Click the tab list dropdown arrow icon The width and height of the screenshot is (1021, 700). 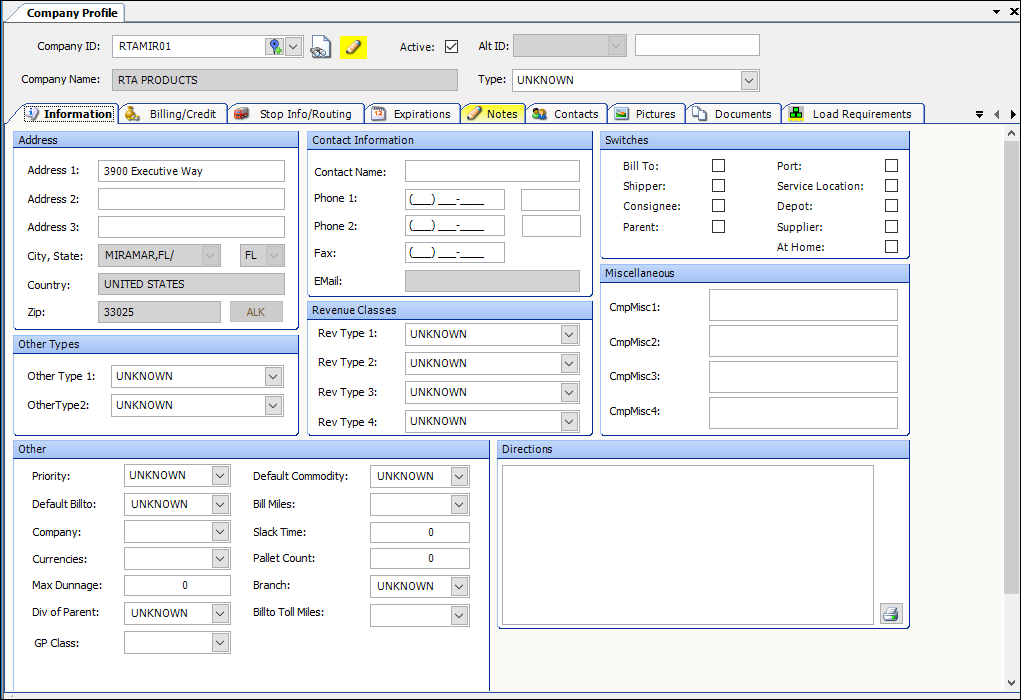[x=979, y=115]
